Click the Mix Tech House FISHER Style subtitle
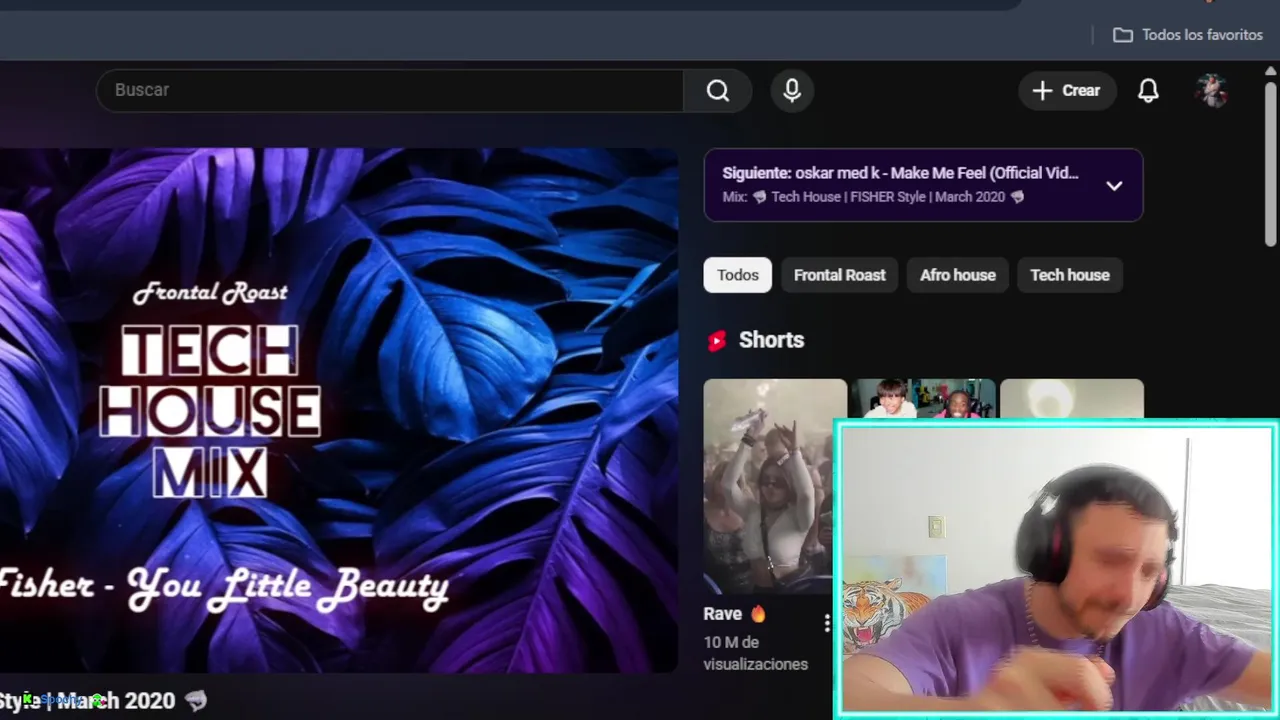This screenshot has height=720, width=1280. [x=873, y=197]
